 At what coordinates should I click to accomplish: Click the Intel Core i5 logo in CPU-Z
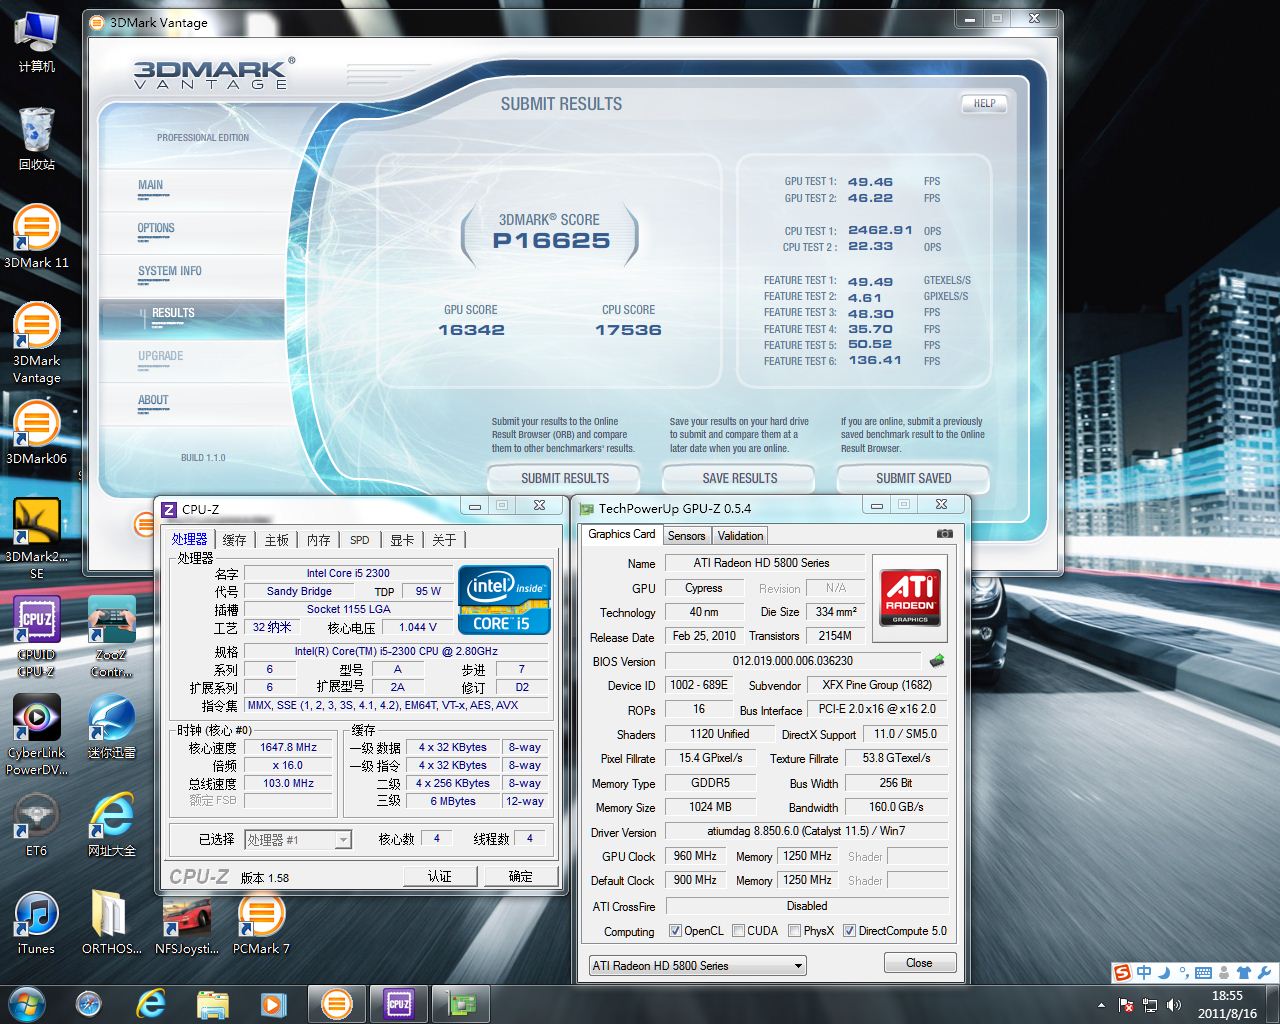coord(504,600)
